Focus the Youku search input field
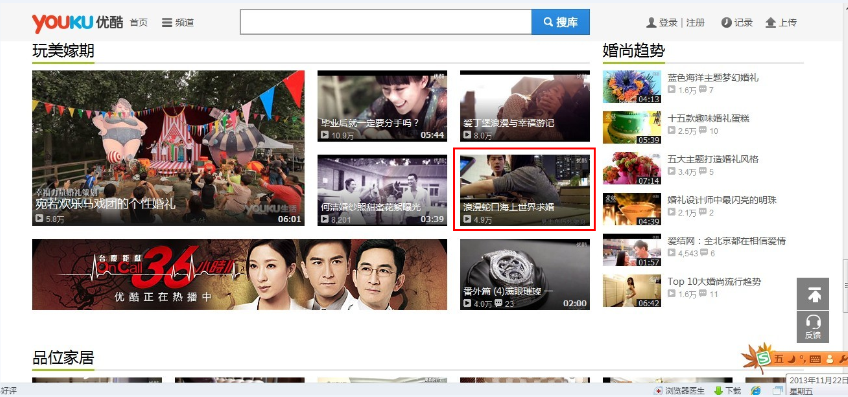Screen dimensions: 848x397 click(x=386, y=22)
